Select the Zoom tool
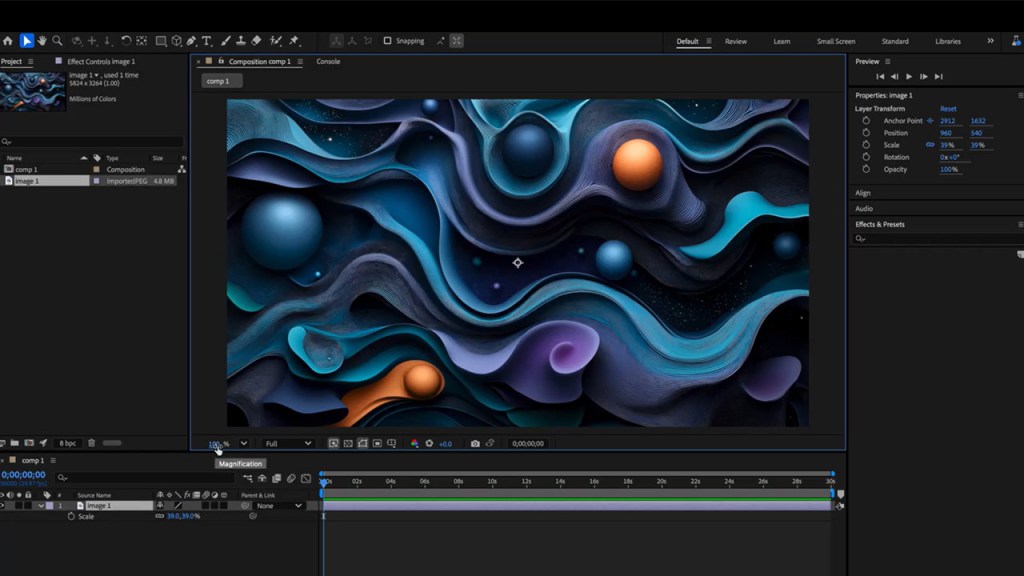 tap(56, 41)
